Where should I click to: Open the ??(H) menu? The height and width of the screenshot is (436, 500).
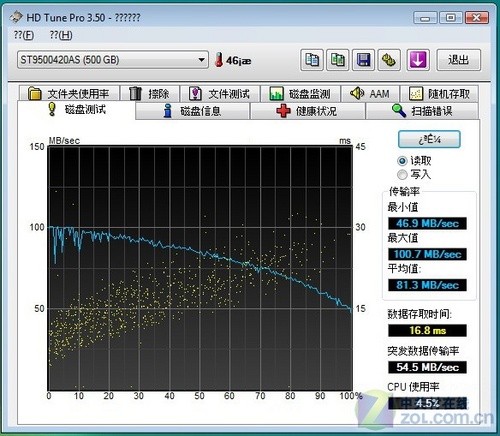[61, 35]
